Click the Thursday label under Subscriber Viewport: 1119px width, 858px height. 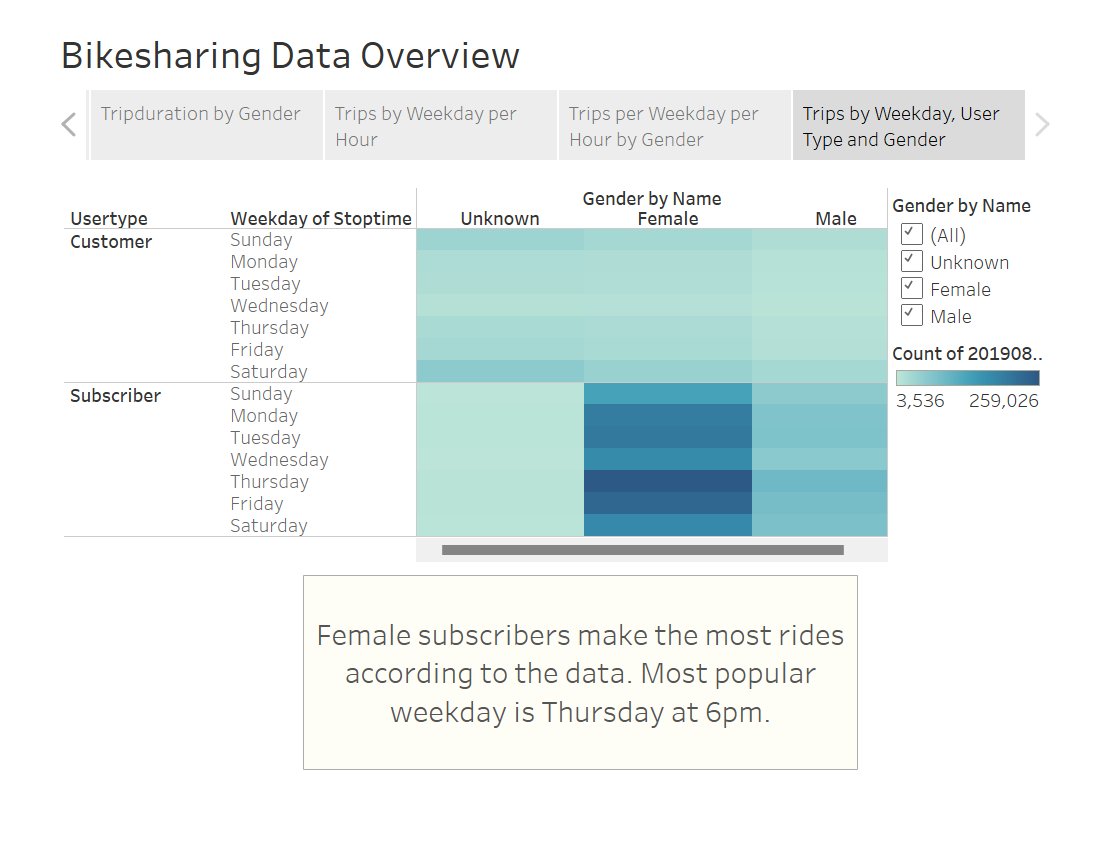pyautogui.click(x=270, y=481)
